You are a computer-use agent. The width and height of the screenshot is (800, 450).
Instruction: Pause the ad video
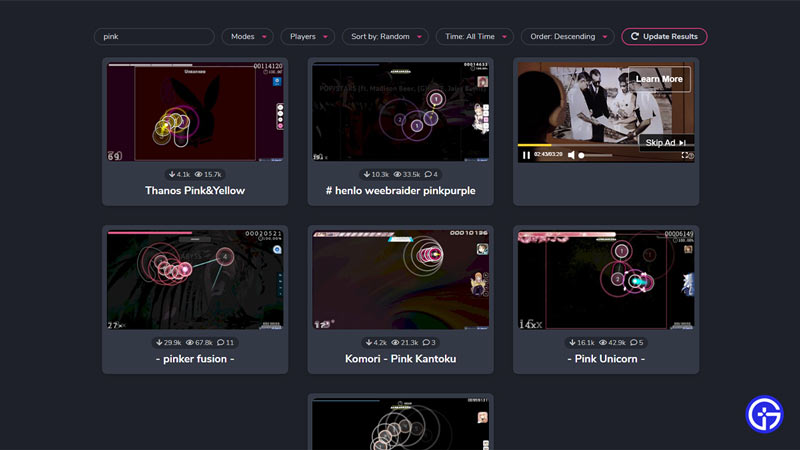pos(526,155)
